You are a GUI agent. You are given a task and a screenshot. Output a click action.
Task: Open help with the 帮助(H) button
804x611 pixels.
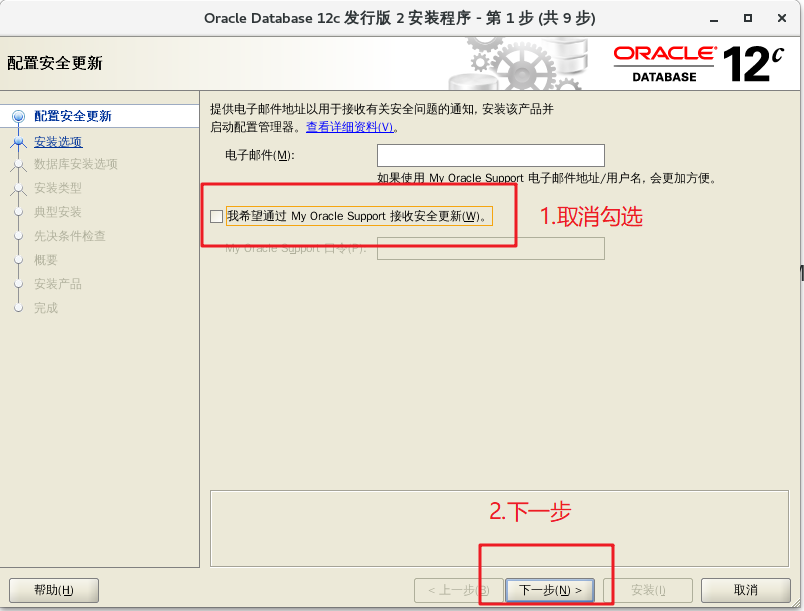pyautogui.click(x=54, y=590)
